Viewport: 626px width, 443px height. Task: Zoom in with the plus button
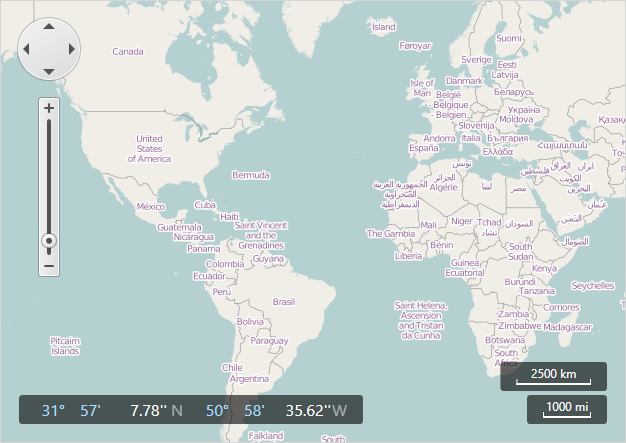(x=49, y=108)
